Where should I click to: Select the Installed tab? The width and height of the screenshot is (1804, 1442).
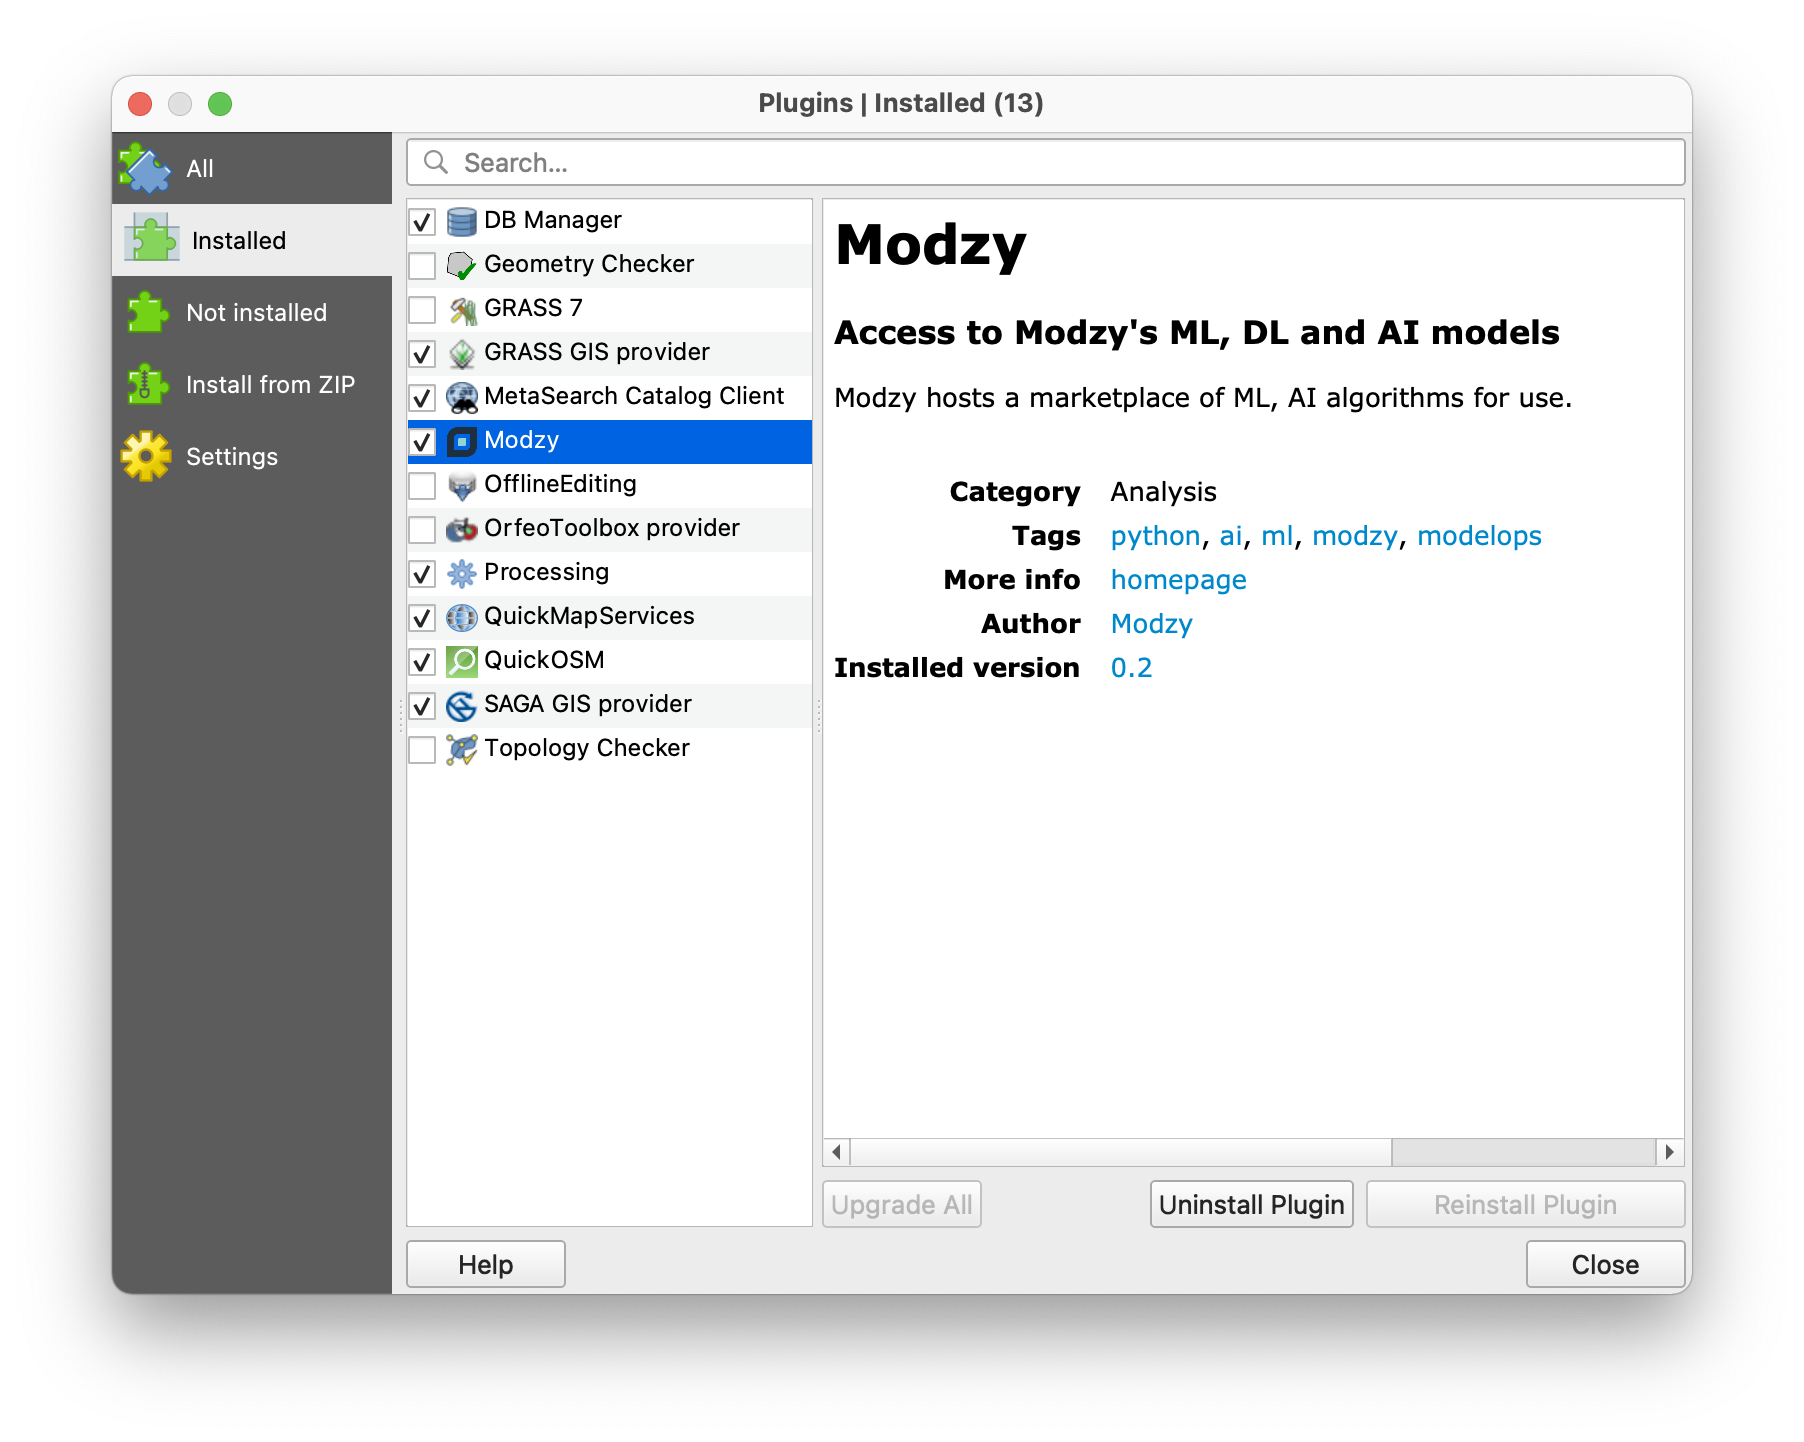pyautogui.click(x=252, y=240)
